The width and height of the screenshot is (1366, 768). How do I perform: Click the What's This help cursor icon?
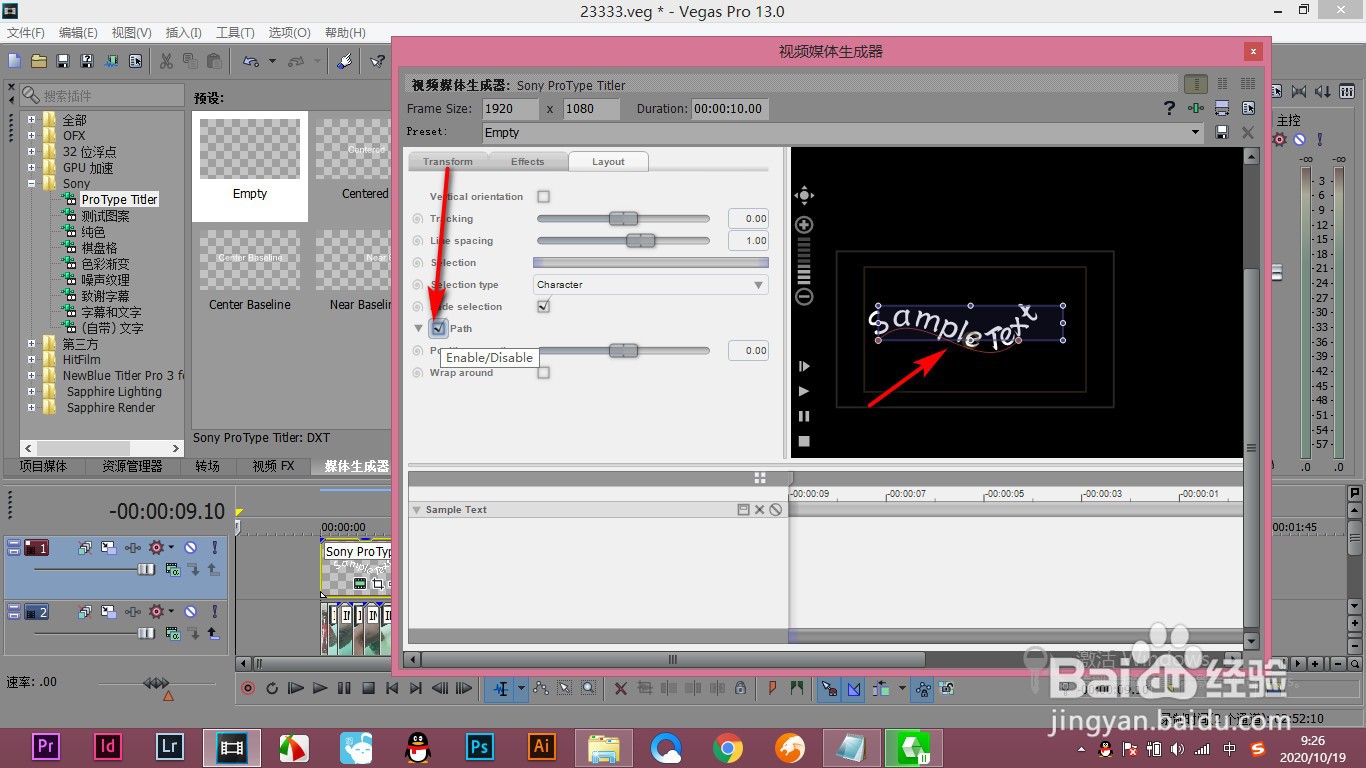click(377, 61)
